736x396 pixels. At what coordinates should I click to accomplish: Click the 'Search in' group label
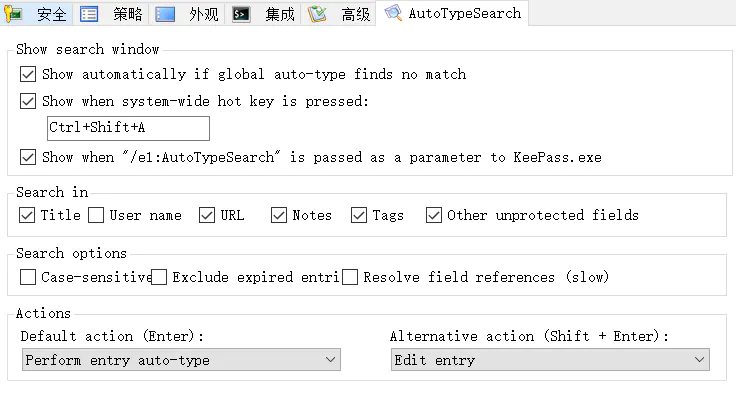click(52, 192)
